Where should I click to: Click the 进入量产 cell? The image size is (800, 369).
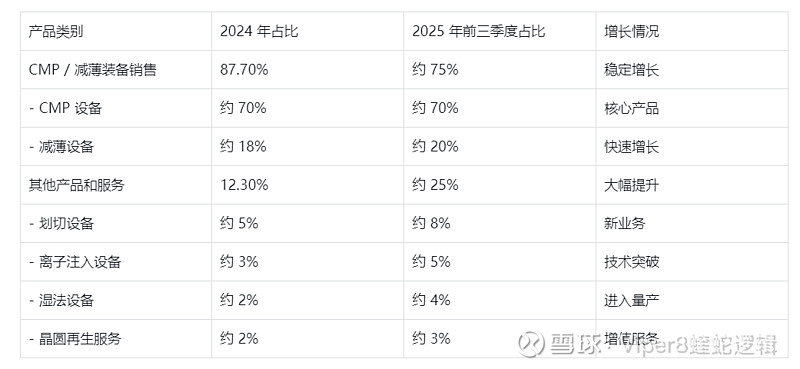click(692, 300)
